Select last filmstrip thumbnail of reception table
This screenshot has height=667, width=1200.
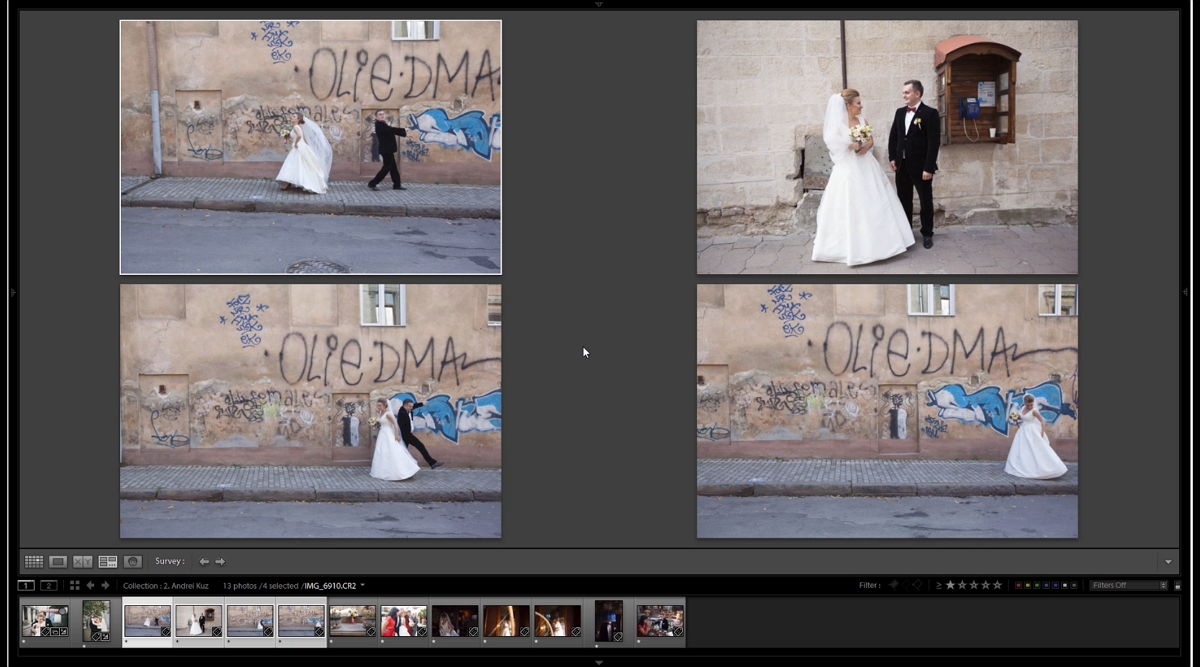click(660, 621)
